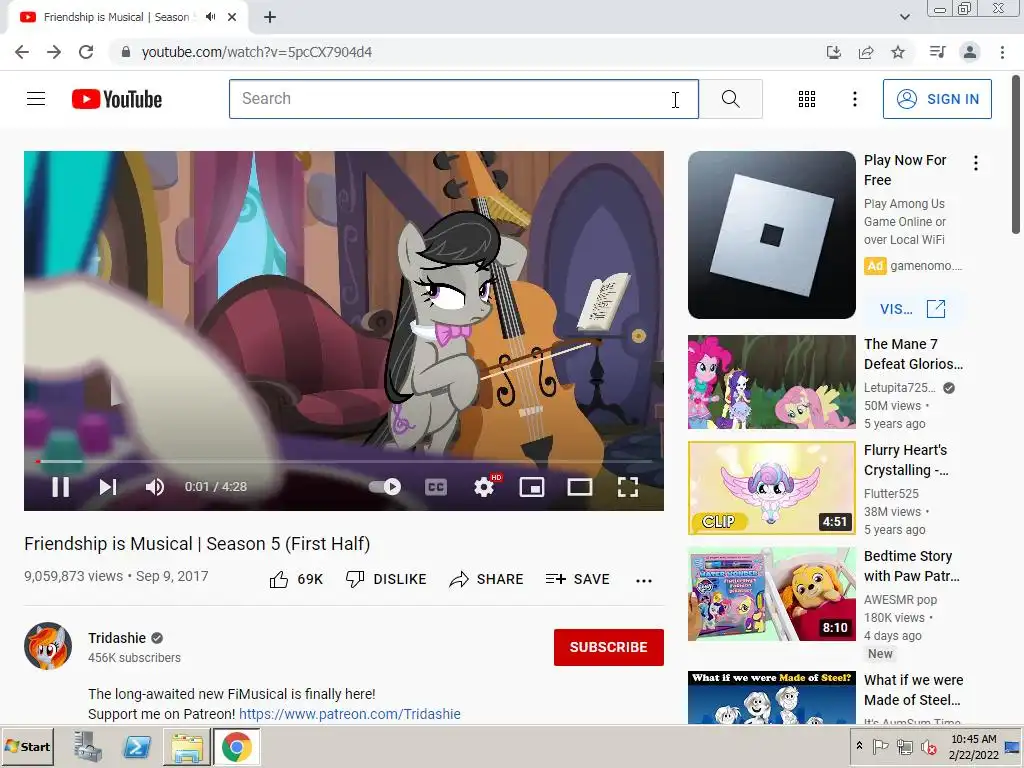Viewport: 1024px width, 768px height.
Task: Show hidden tray icons
Action: coord(859,746)
